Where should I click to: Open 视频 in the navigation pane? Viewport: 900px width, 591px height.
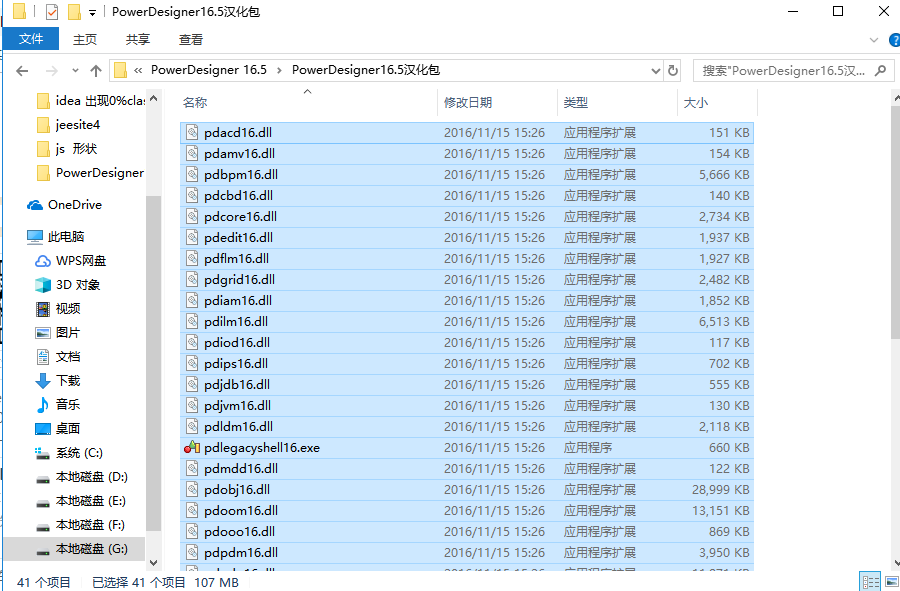(57, 309)
